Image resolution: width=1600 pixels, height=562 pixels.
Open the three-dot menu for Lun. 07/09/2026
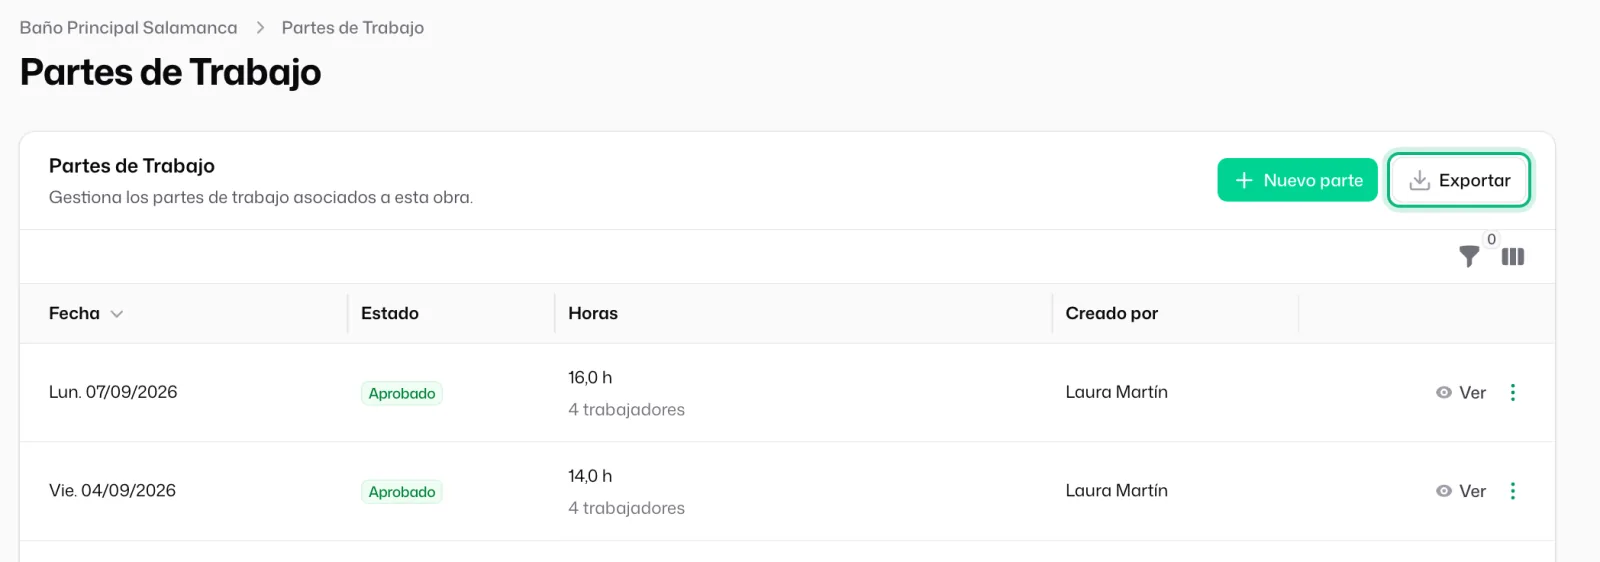(x=1512, y=392)
